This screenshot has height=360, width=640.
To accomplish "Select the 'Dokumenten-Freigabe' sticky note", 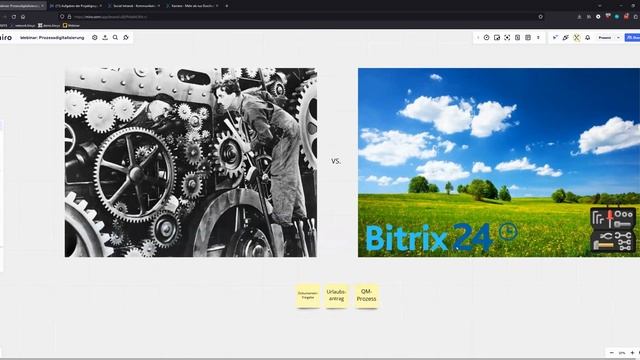I will tap(308, 296).
